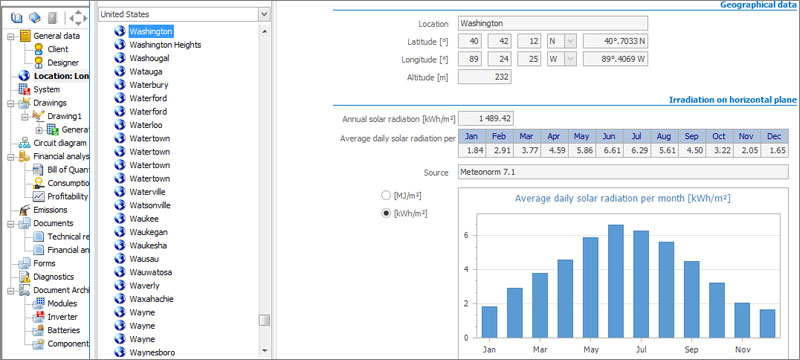
Task: Click the Source field with Meteonorm 7.1
Action: [623, 172]
